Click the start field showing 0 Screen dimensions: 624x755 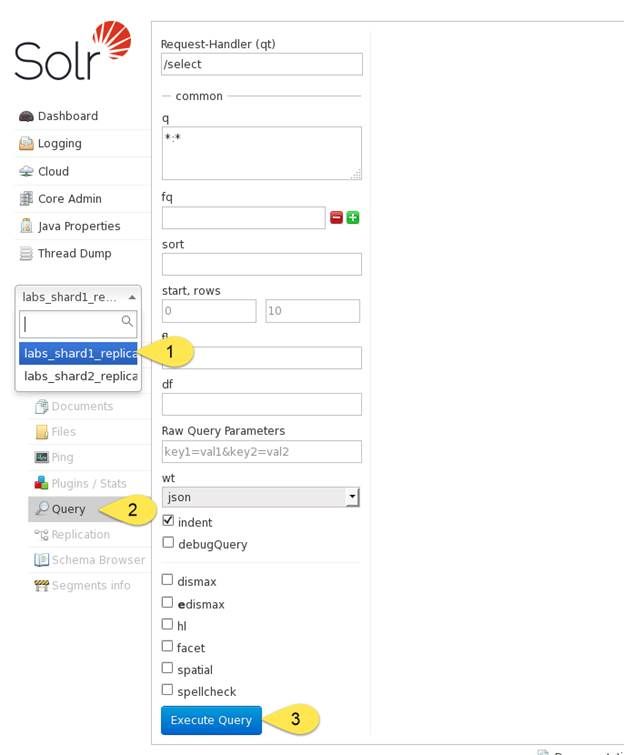pyautogui.click(x=209, y=311)
